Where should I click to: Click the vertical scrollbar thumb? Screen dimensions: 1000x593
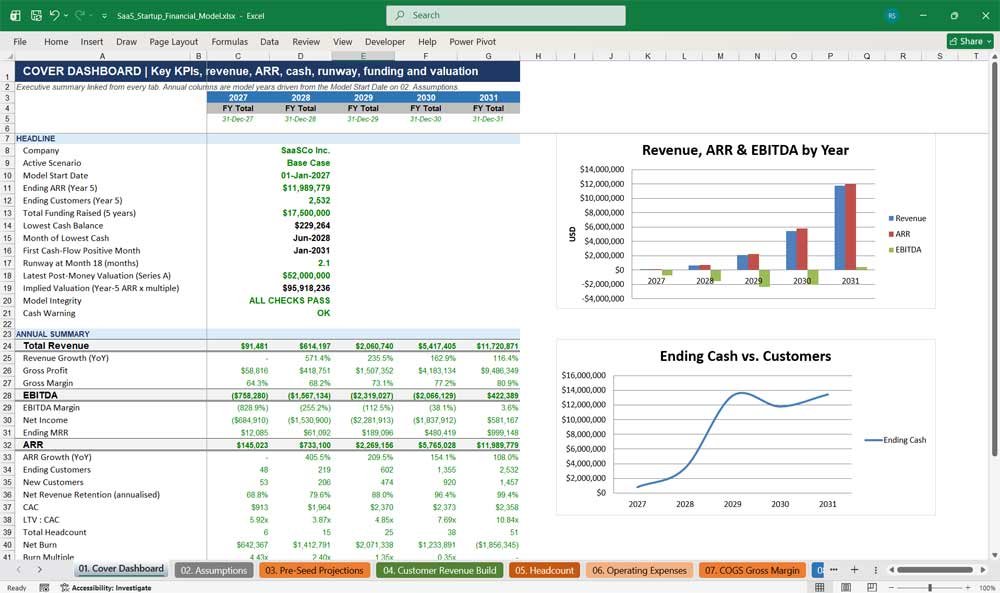pyautogui.click(x=994, y=258)
